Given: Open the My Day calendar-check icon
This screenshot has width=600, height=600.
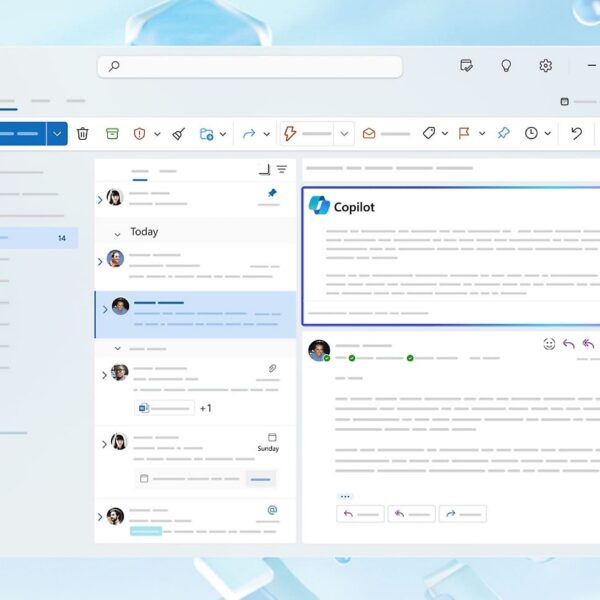Looking at the screenshot, I should click(x=466, y=65).
